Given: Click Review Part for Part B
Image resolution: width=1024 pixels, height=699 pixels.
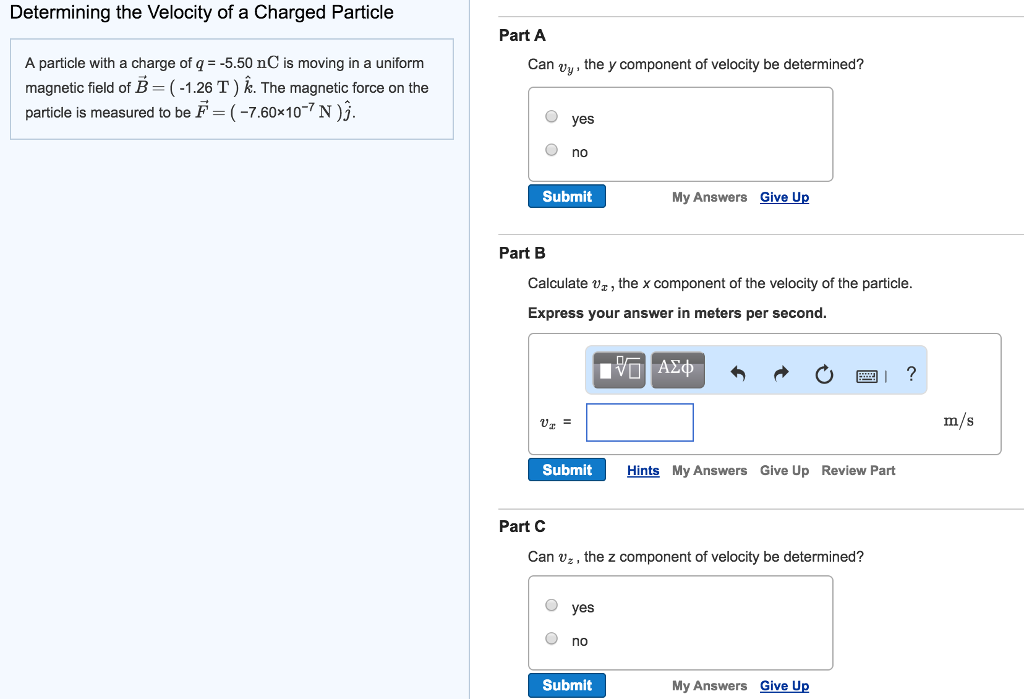Looking at the screenshot, I should coord(858,470).
